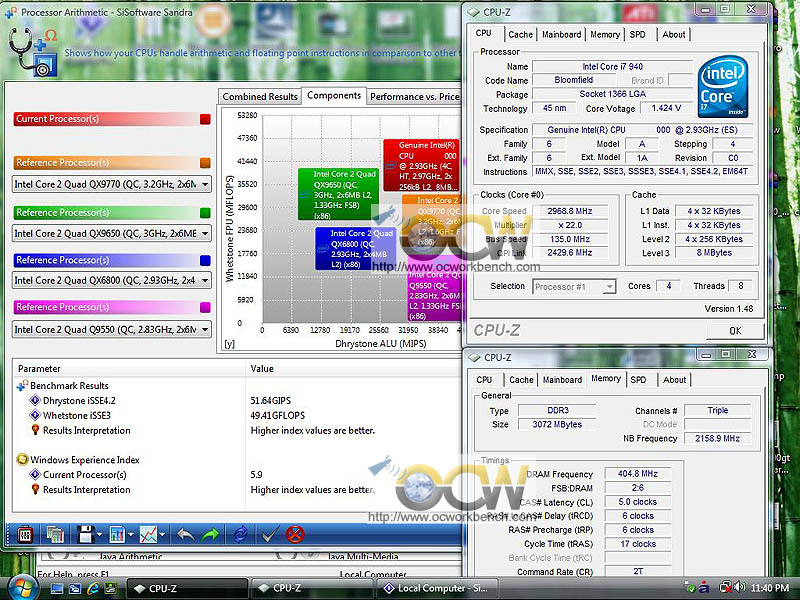Screen dimensions: 800x600
Task: Click the magenta reference processor color swatch
Action: pyautogui.click(x=205, y=307)
